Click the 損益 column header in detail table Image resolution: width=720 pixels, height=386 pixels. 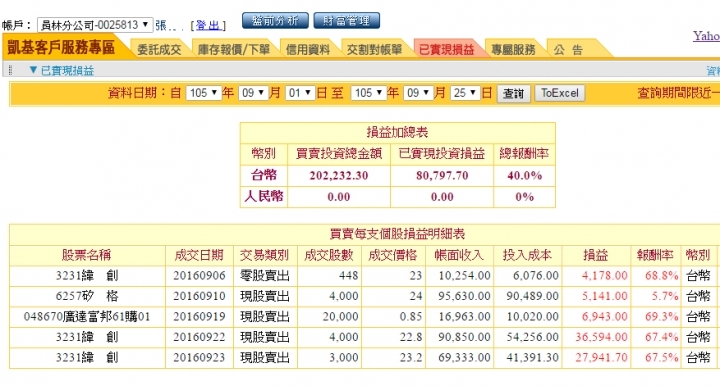tap(596, 255)
